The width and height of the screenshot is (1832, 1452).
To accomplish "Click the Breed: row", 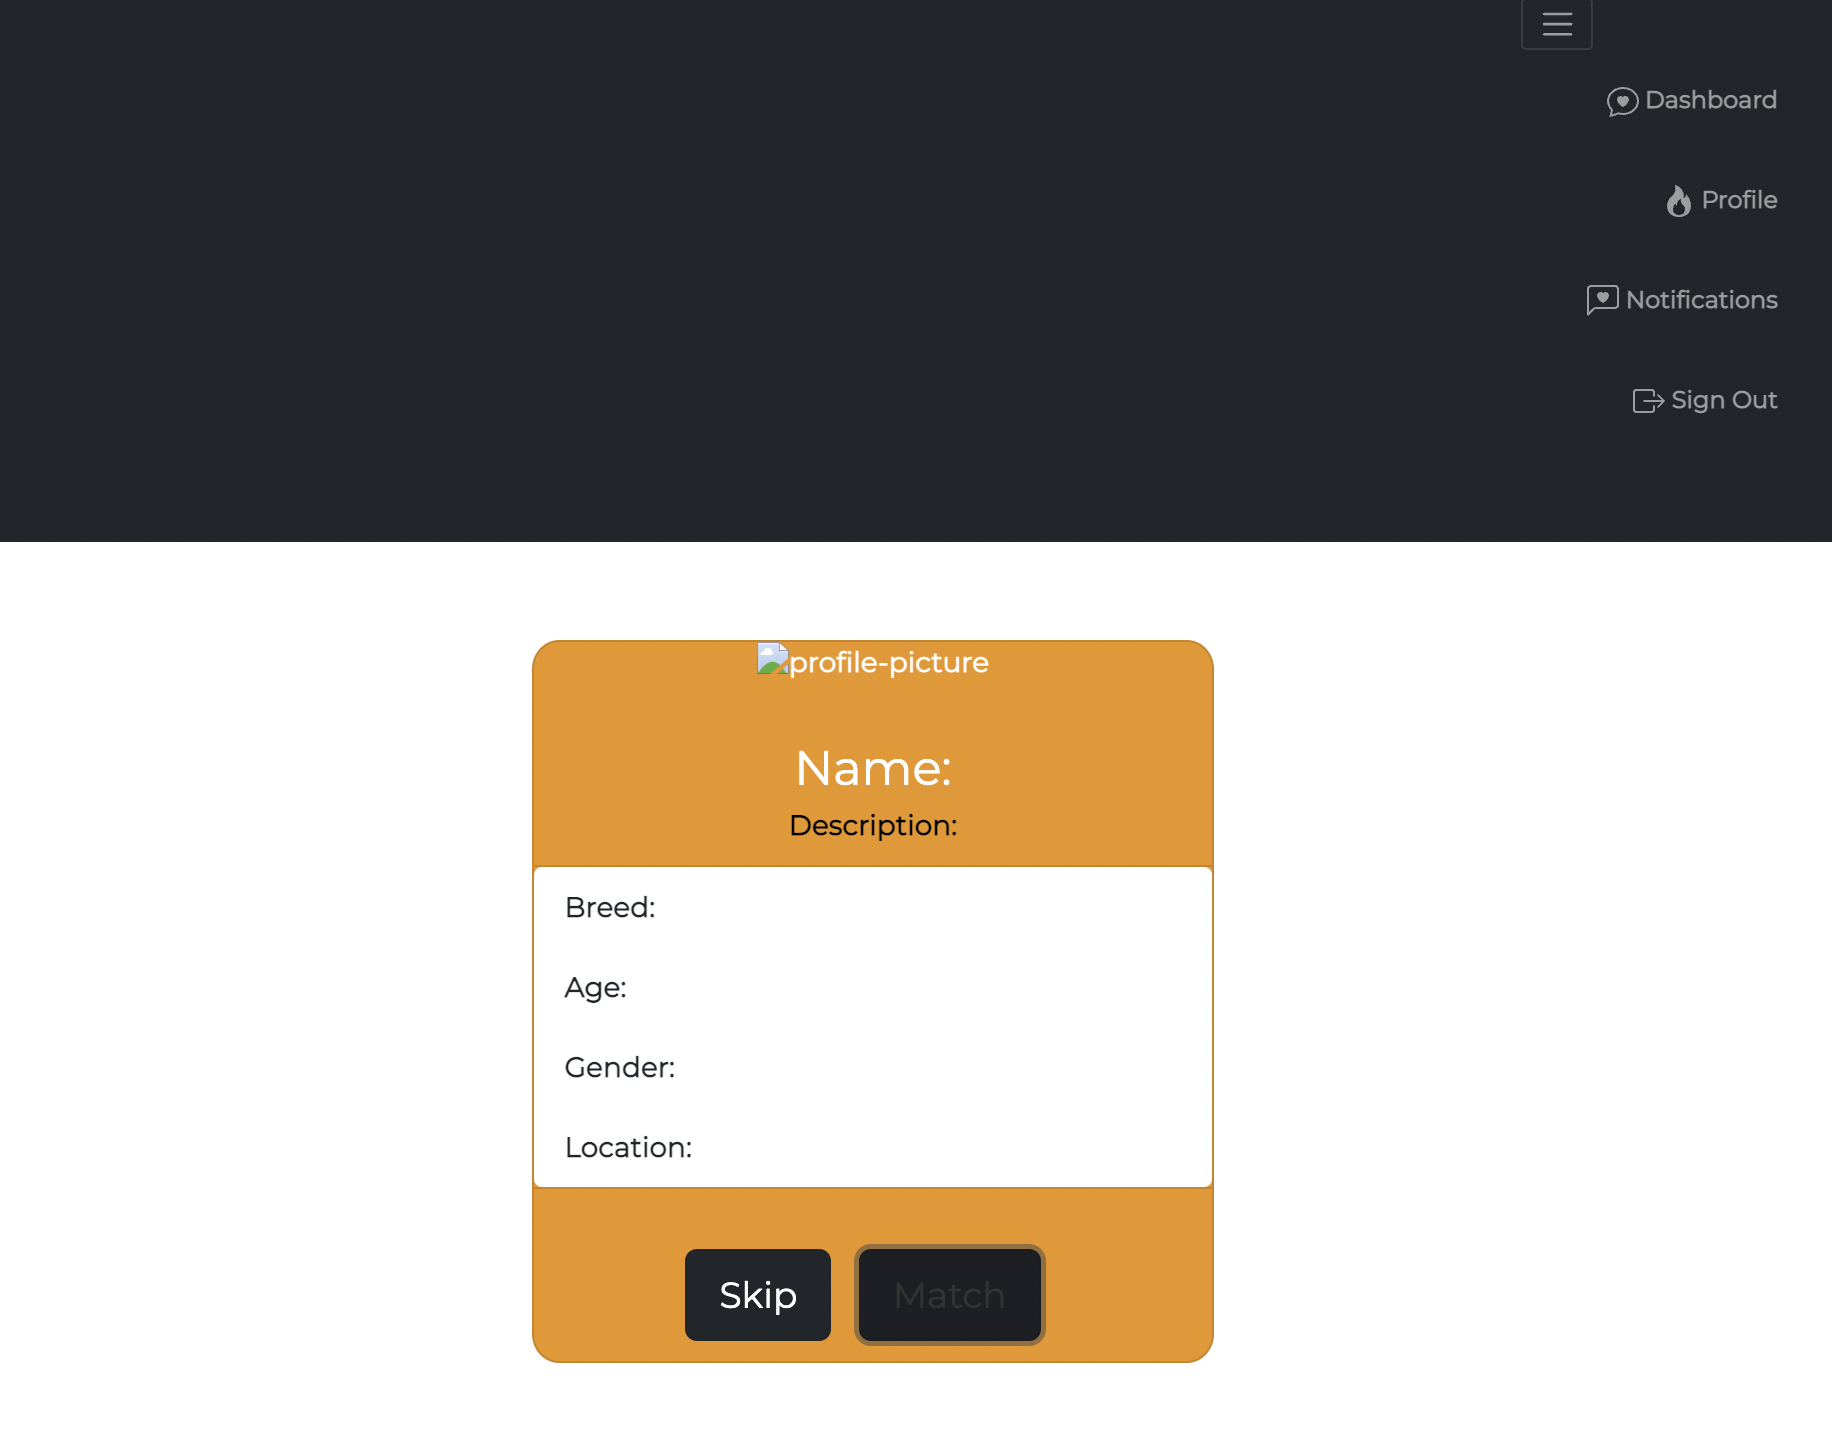I will 873,907.
